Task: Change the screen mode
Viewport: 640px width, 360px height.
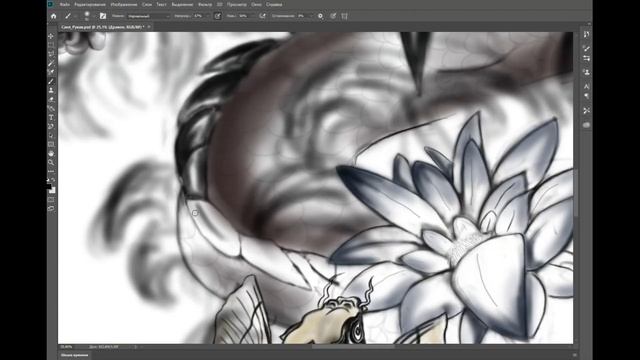Action: tap(51, 208)
